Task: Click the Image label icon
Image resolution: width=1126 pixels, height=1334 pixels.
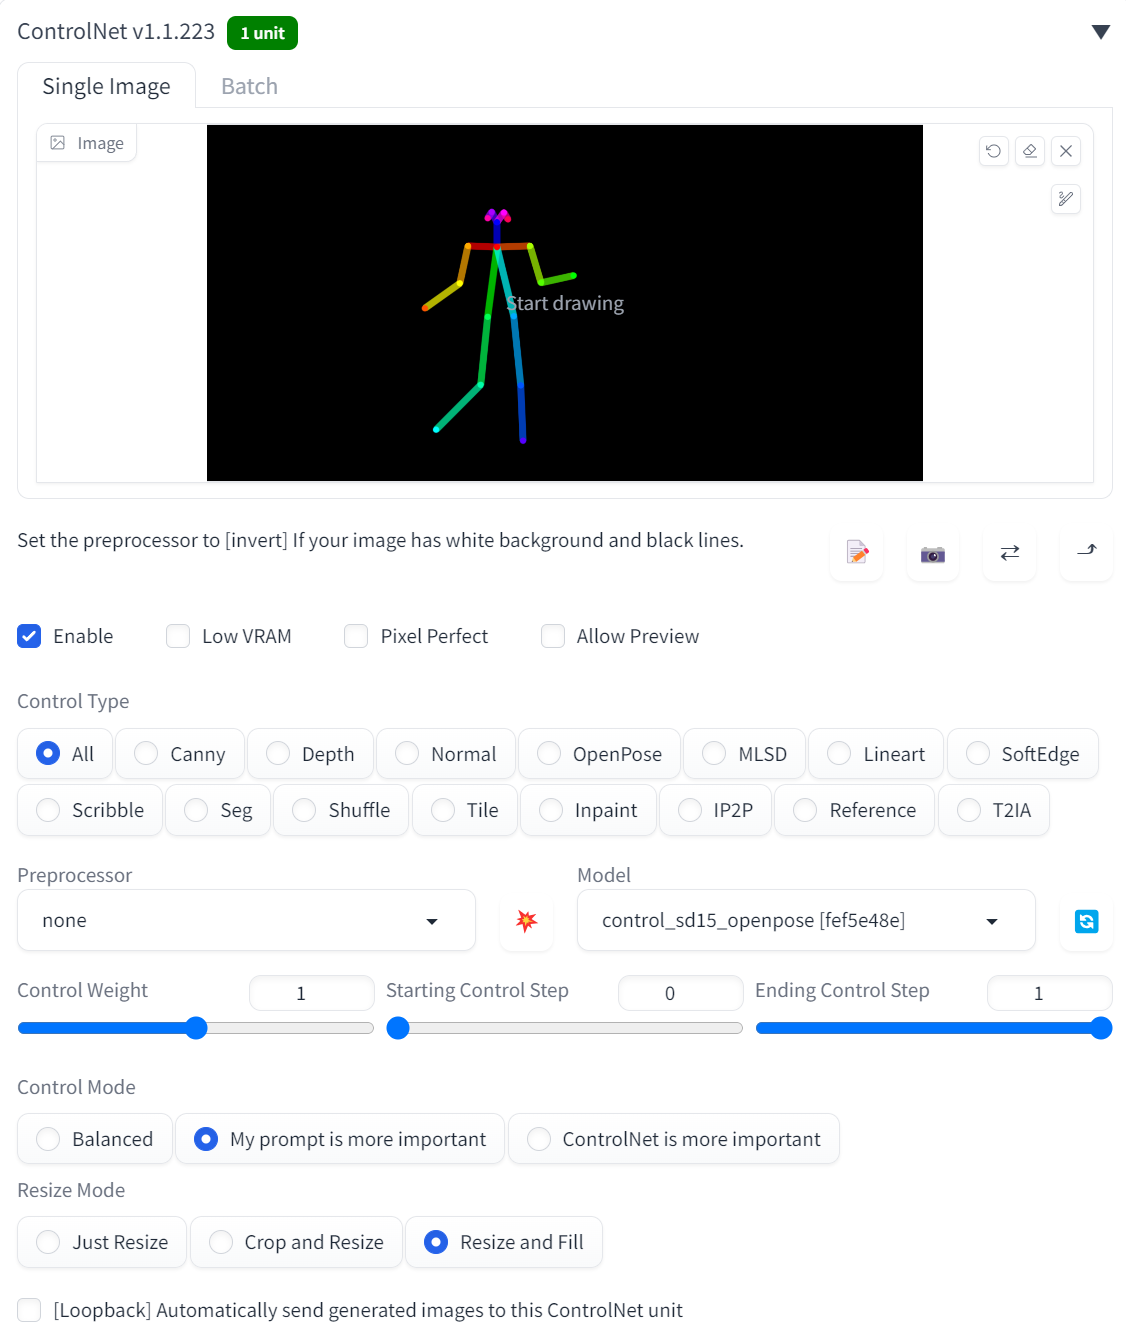Action: (x=58, y=143)
